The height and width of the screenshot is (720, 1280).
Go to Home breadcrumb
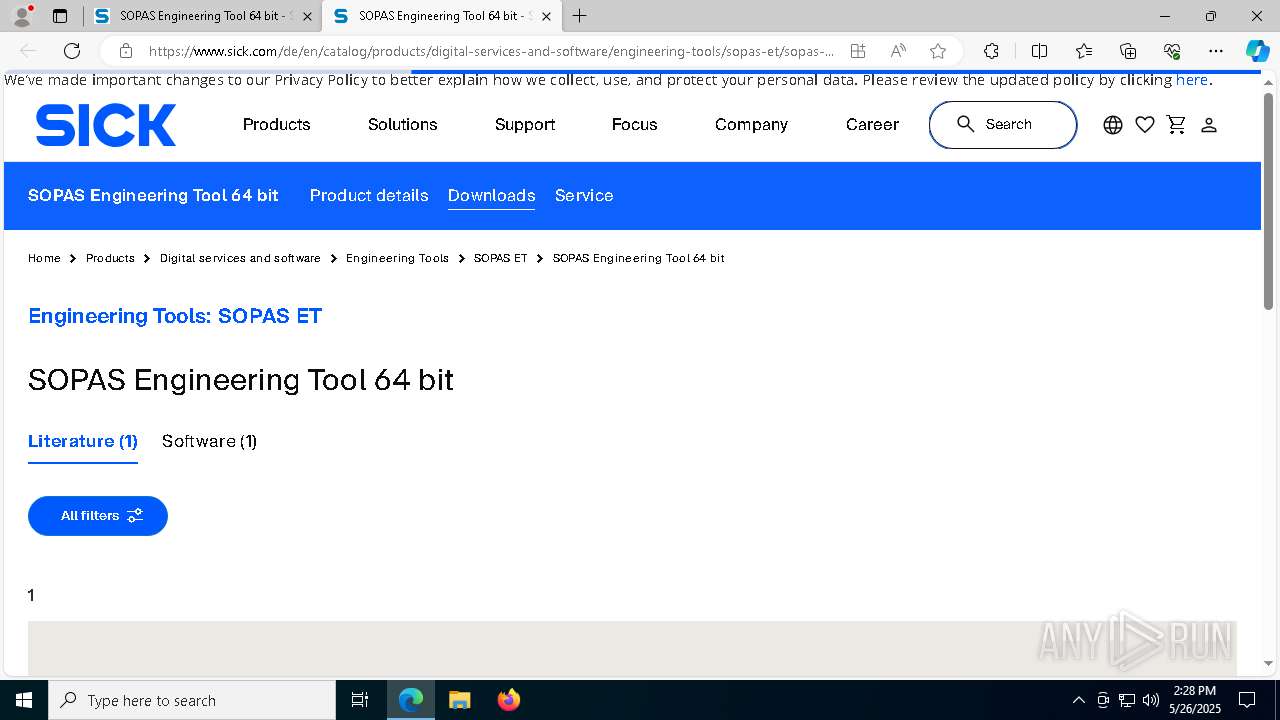tap(44, 258)
